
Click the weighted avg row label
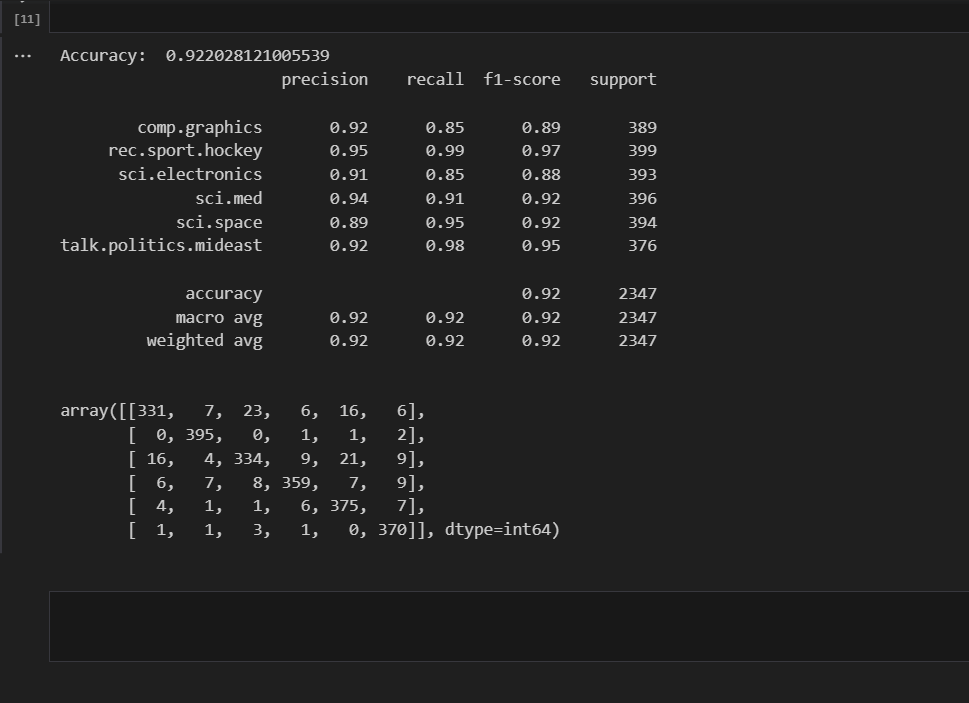point(204,341)
